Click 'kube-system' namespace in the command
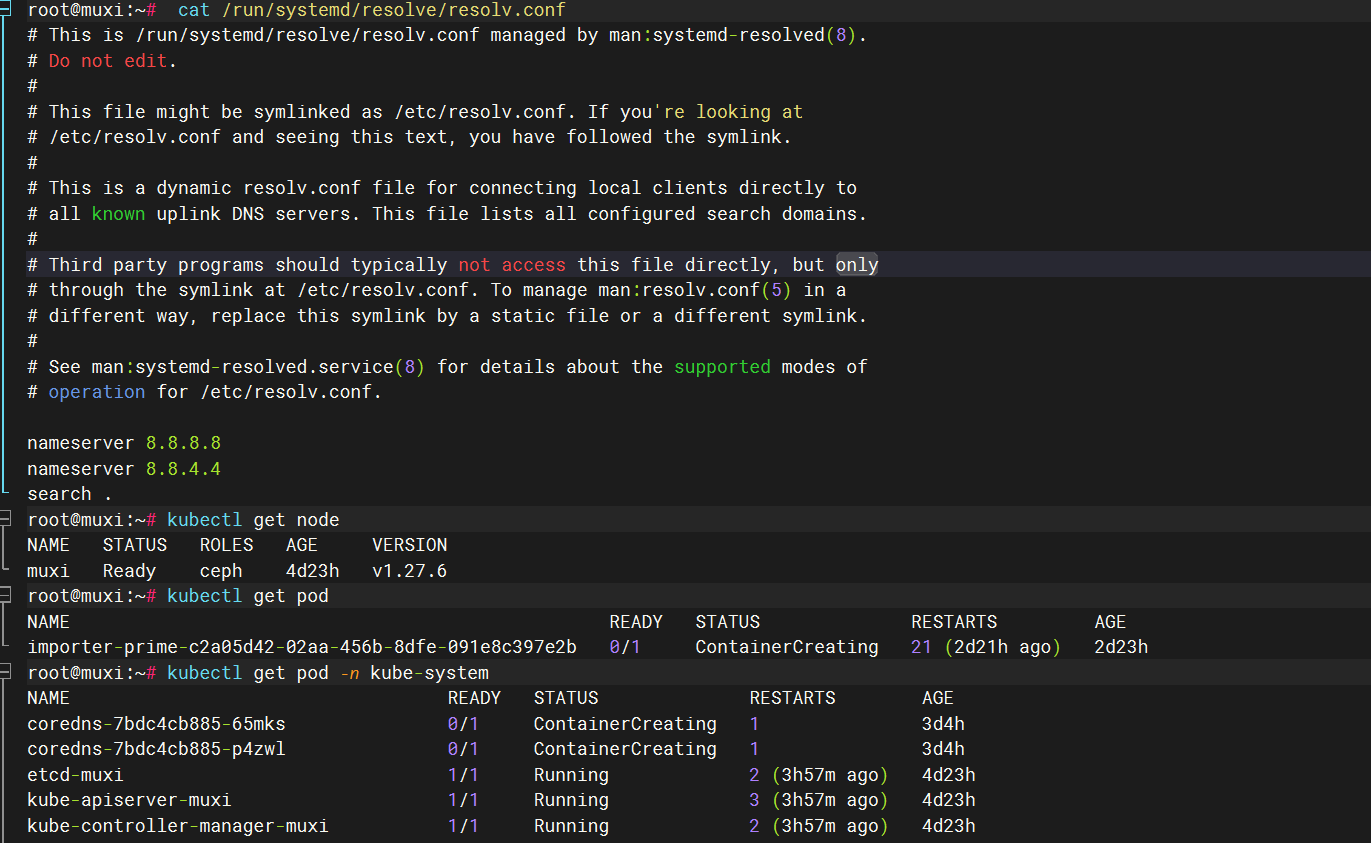 [430, 672]
